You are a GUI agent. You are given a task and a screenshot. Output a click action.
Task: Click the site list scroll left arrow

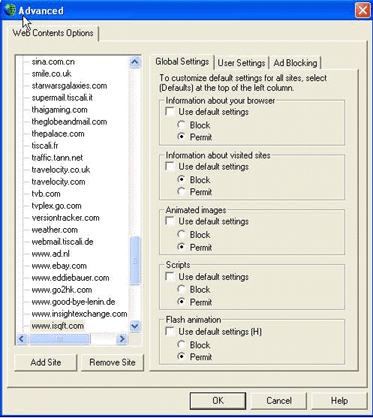click(x=22, y=339)
